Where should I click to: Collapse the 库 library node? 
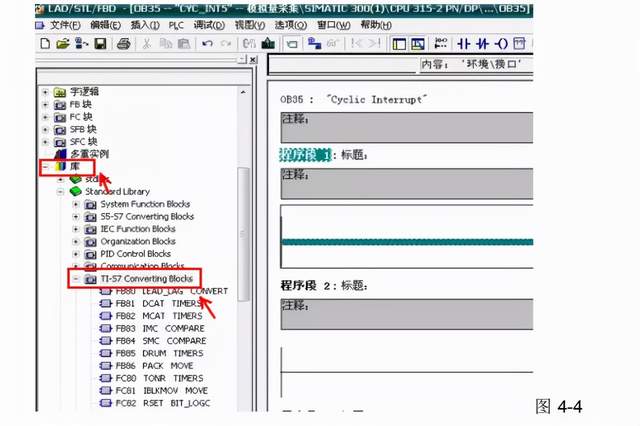pyautogui.click(x=45, y=167)
